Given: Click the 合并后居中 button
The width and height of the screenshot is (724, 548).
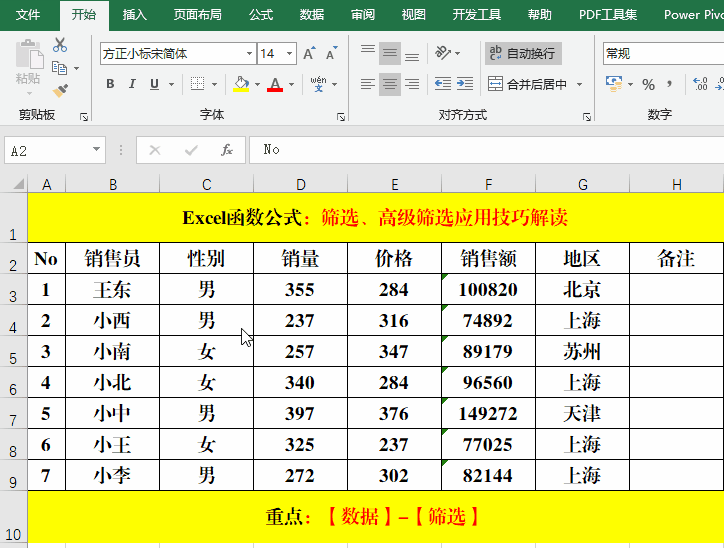Looking at the screenshot, I should point(528,84).
